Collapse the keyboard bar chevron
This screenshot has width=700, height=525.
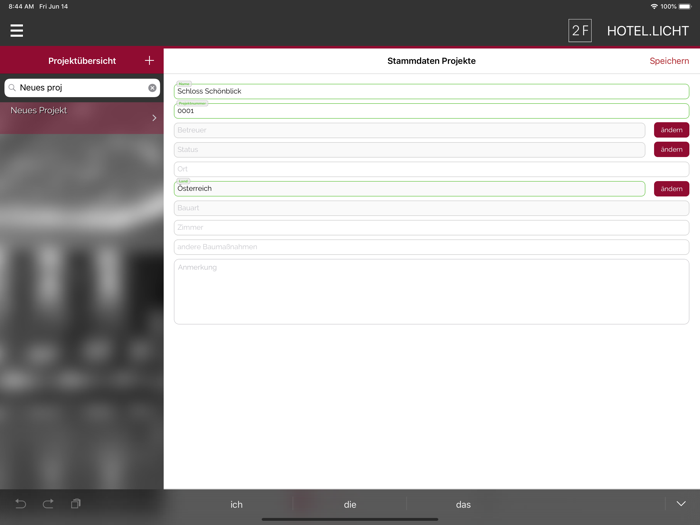(x=681, y=504)
